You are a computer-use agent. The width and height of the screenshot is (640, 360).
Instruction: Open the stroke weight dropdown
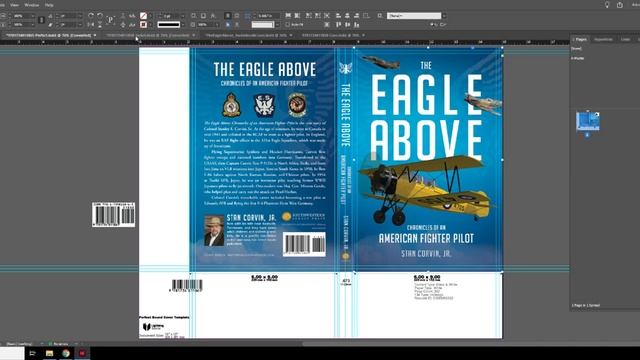(x=182, y=16)
